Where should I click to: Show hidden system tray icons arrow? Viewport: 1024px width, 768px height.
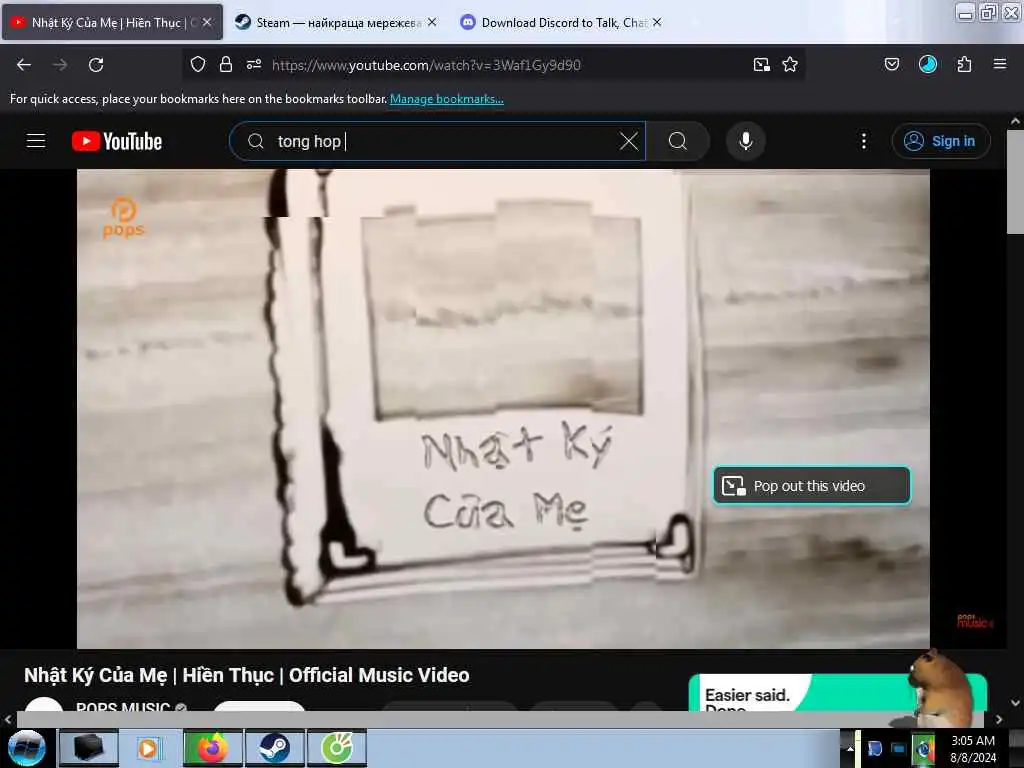tap(850, 748)
